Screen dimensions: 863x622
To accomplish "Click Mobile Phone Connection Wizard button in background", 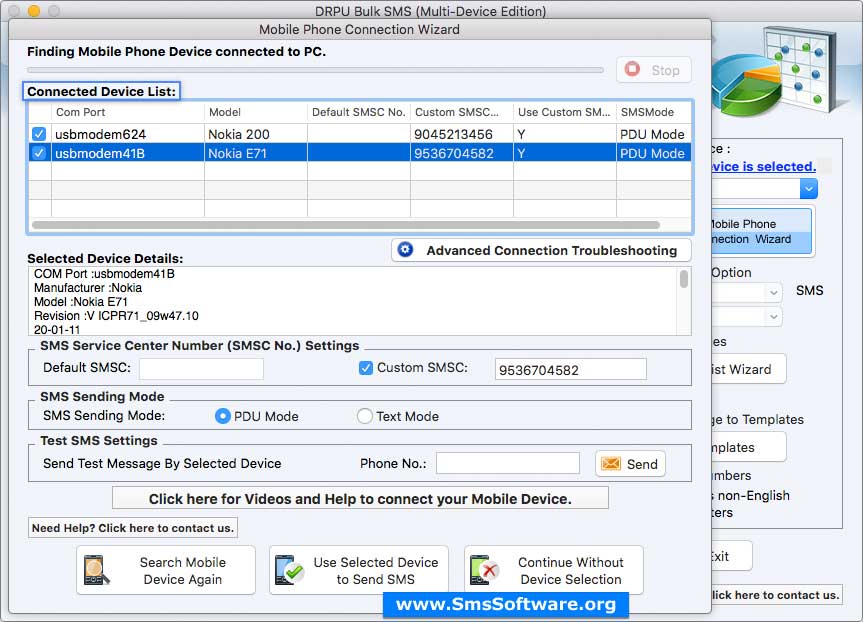I will pos(762,231).
